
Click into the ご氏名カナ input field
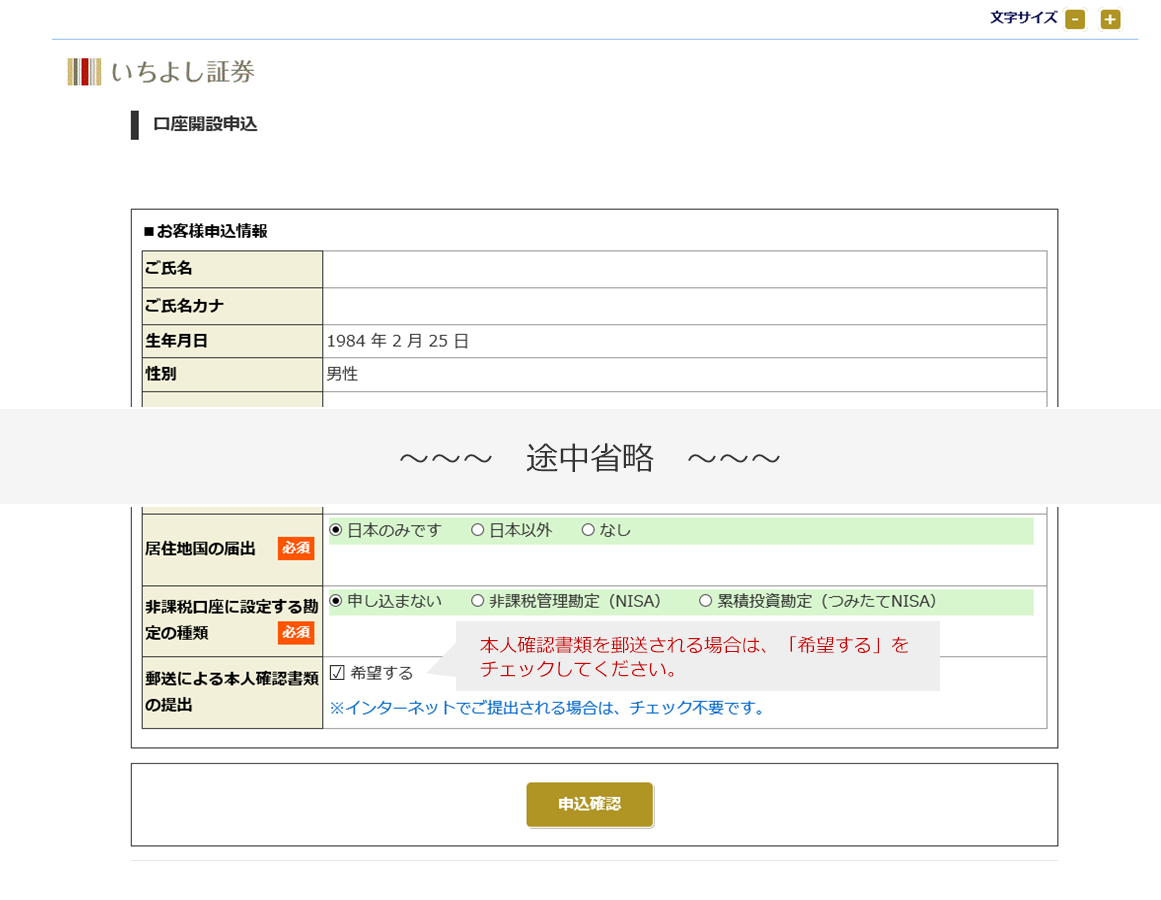pyautogui.click(x=685, y=305)
